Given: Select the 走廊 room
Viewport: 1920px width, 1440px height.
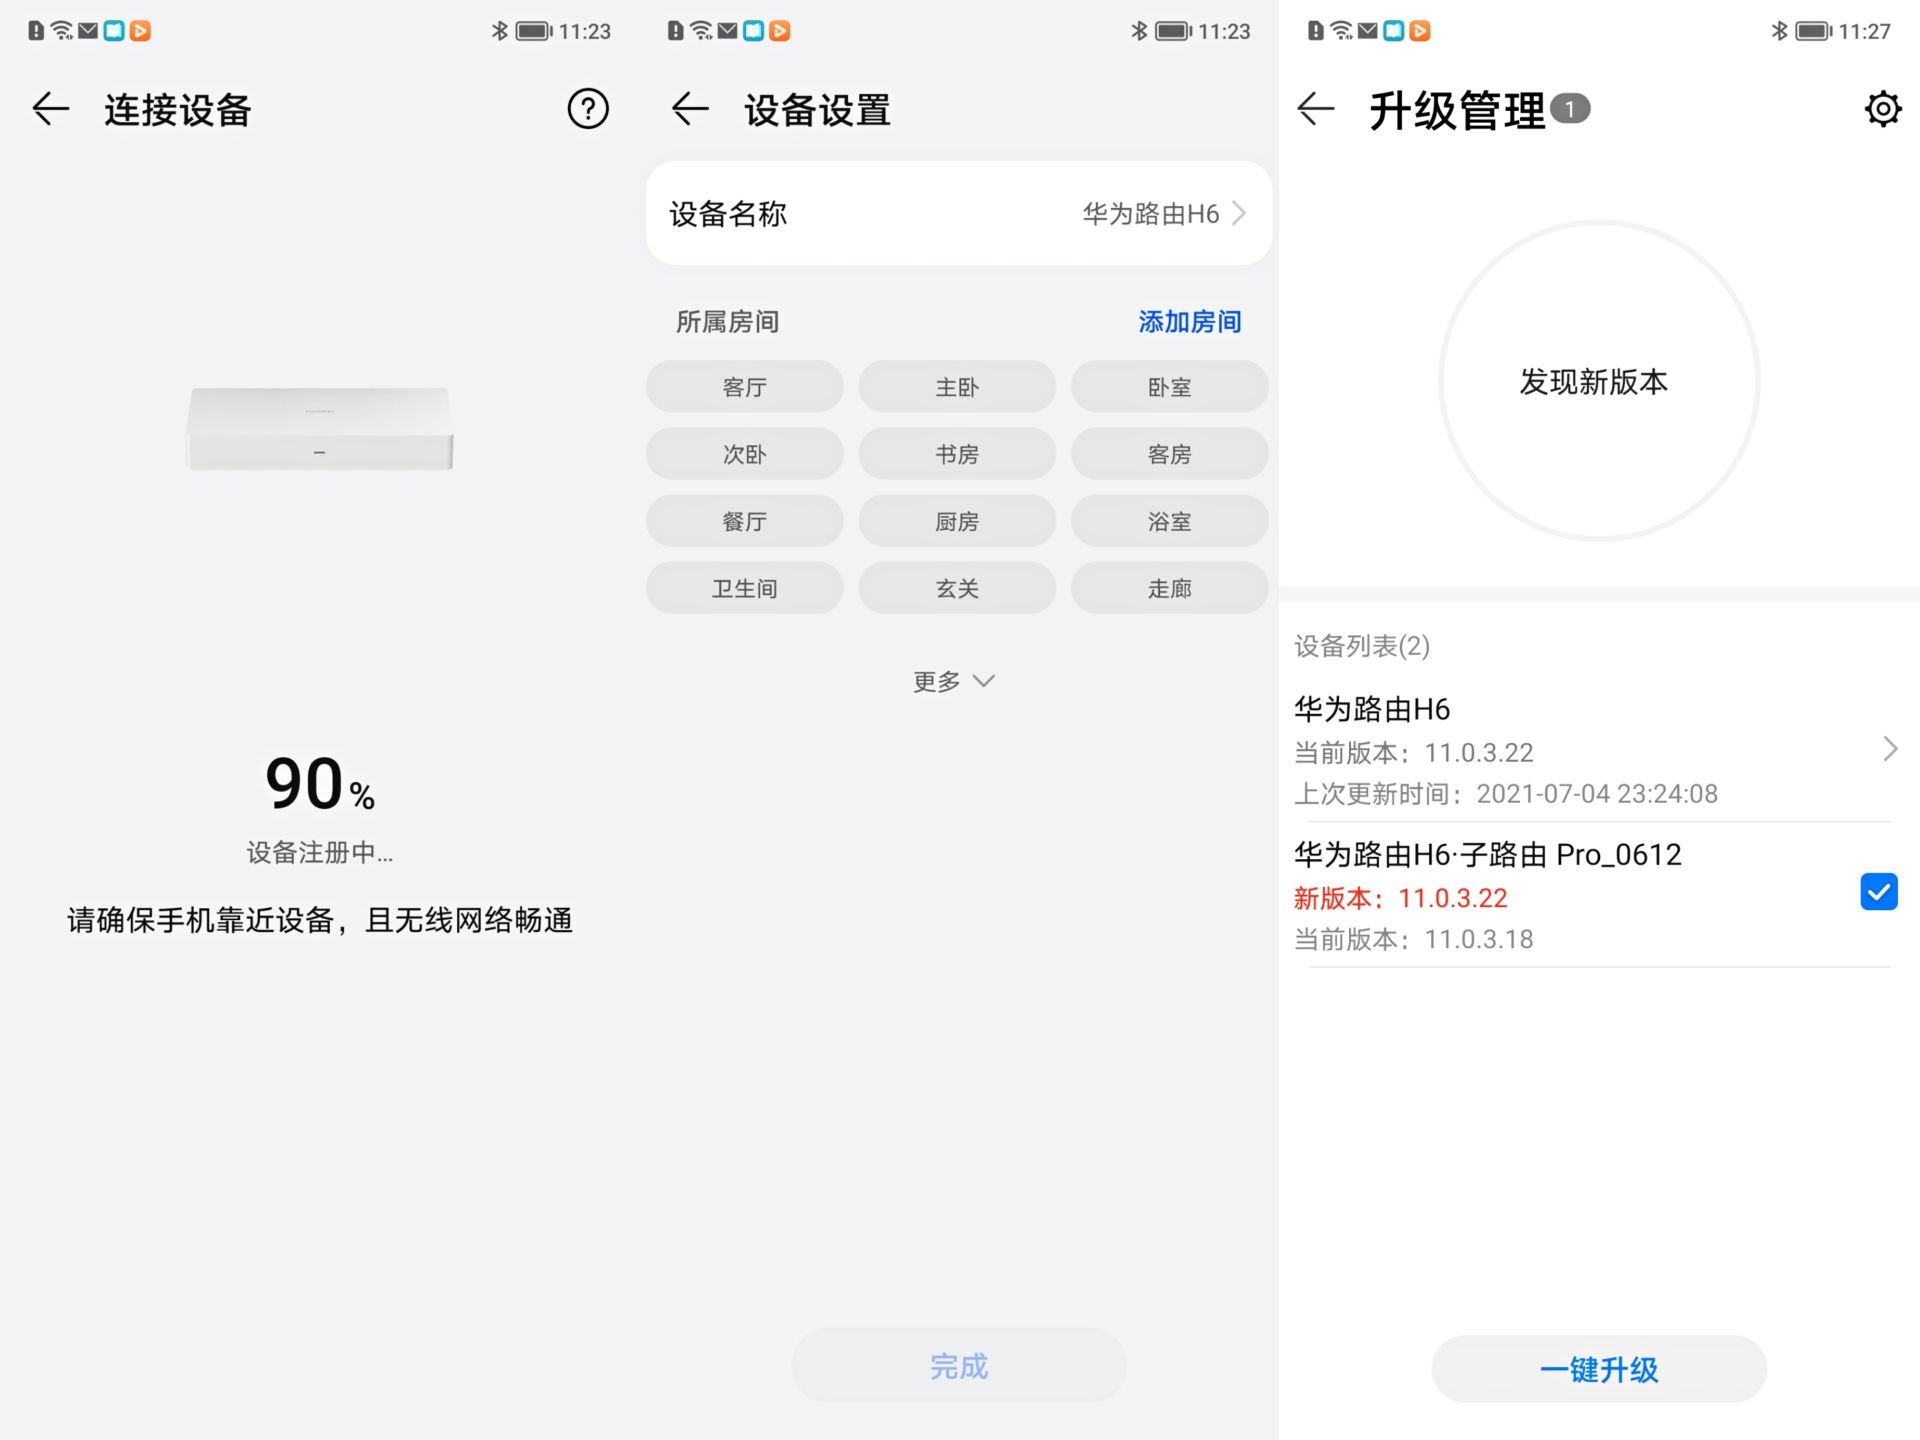Looking at the screenshot, I should point(1169,588).
